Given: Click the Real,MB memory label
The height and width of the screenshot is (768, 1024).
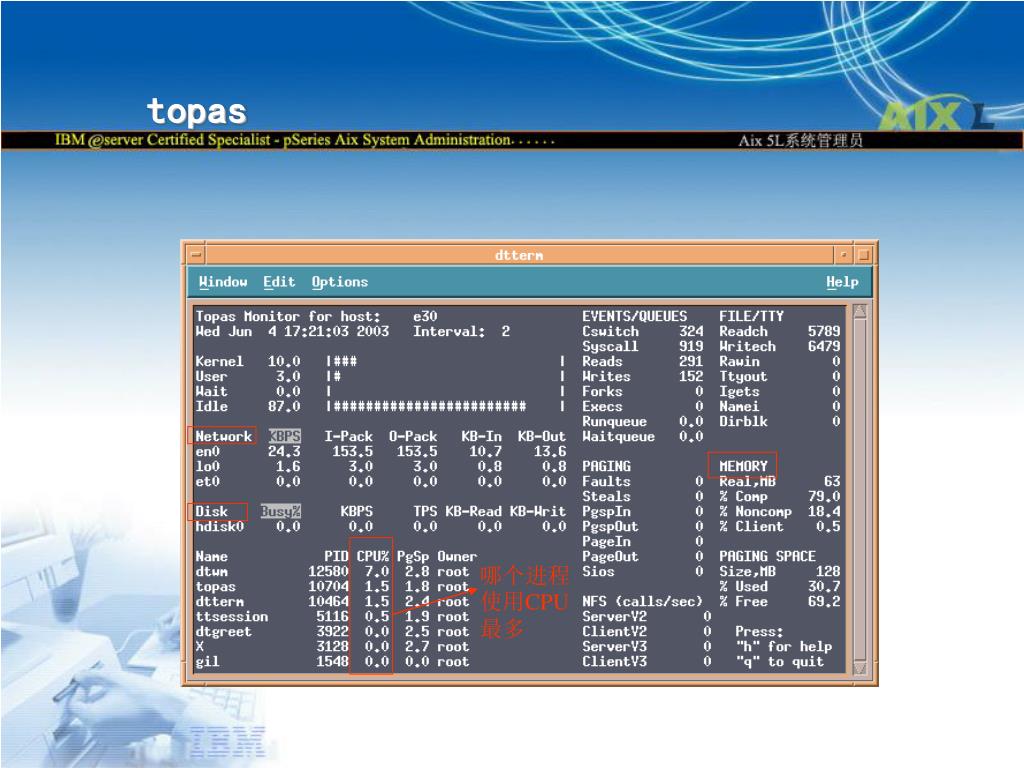Looking at the screenshot, I should pyautogui.click(x=747, y=481).
